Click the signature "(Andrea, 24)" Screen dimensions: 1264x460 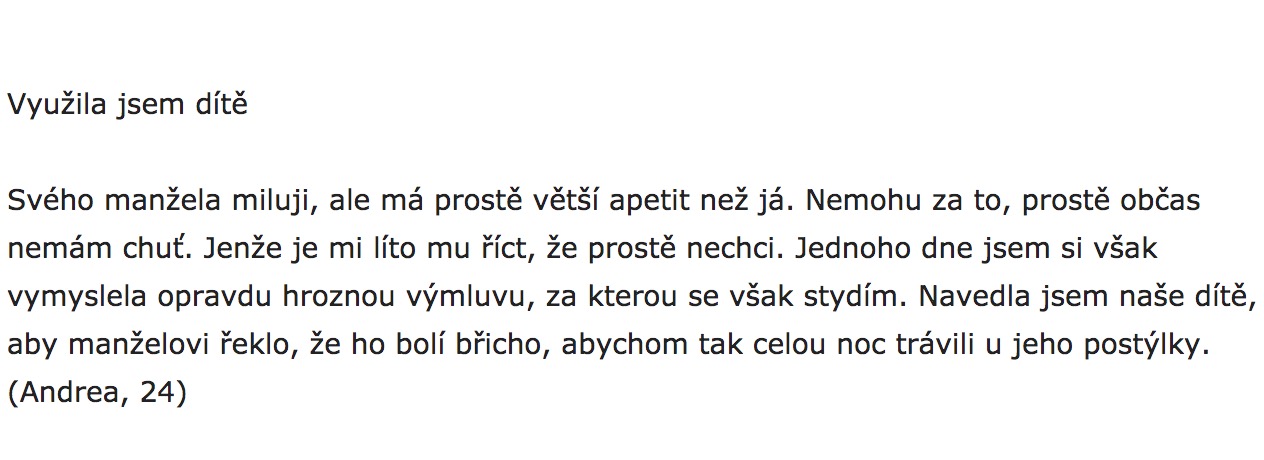pos(97,393)
